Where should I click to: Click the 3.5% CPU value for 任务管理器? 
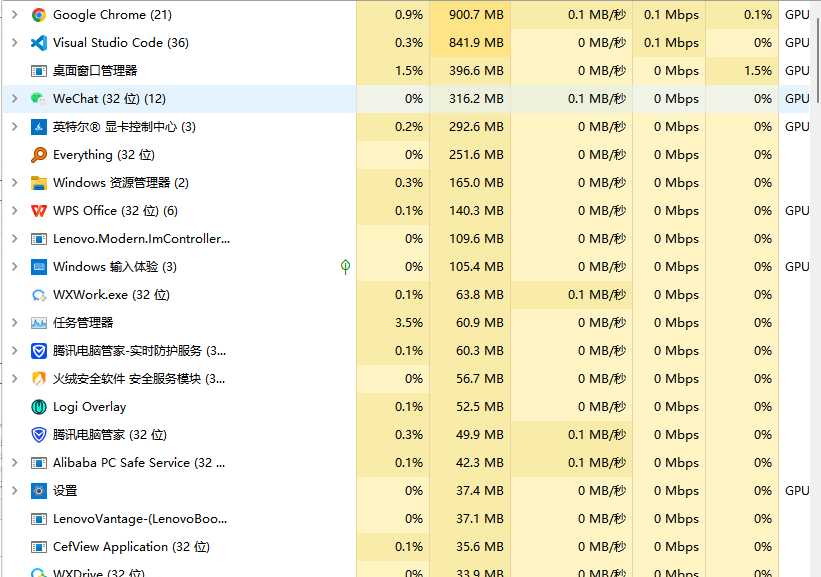tap(409, 323)
